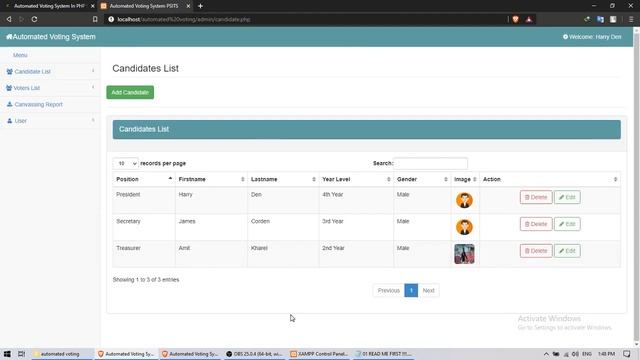Open the automated voting folder in taskbar
This screenshot has height=360, width=640.
click(x=60, y=354)
